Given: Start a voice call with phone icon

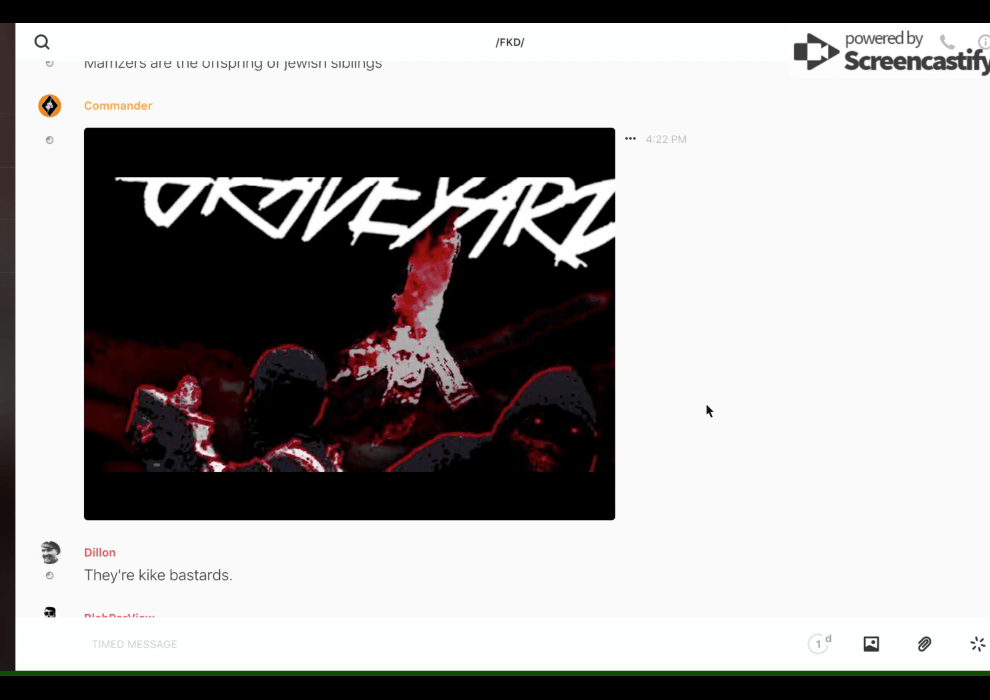Looking at the screenshot, I should [x=947, y=42].
